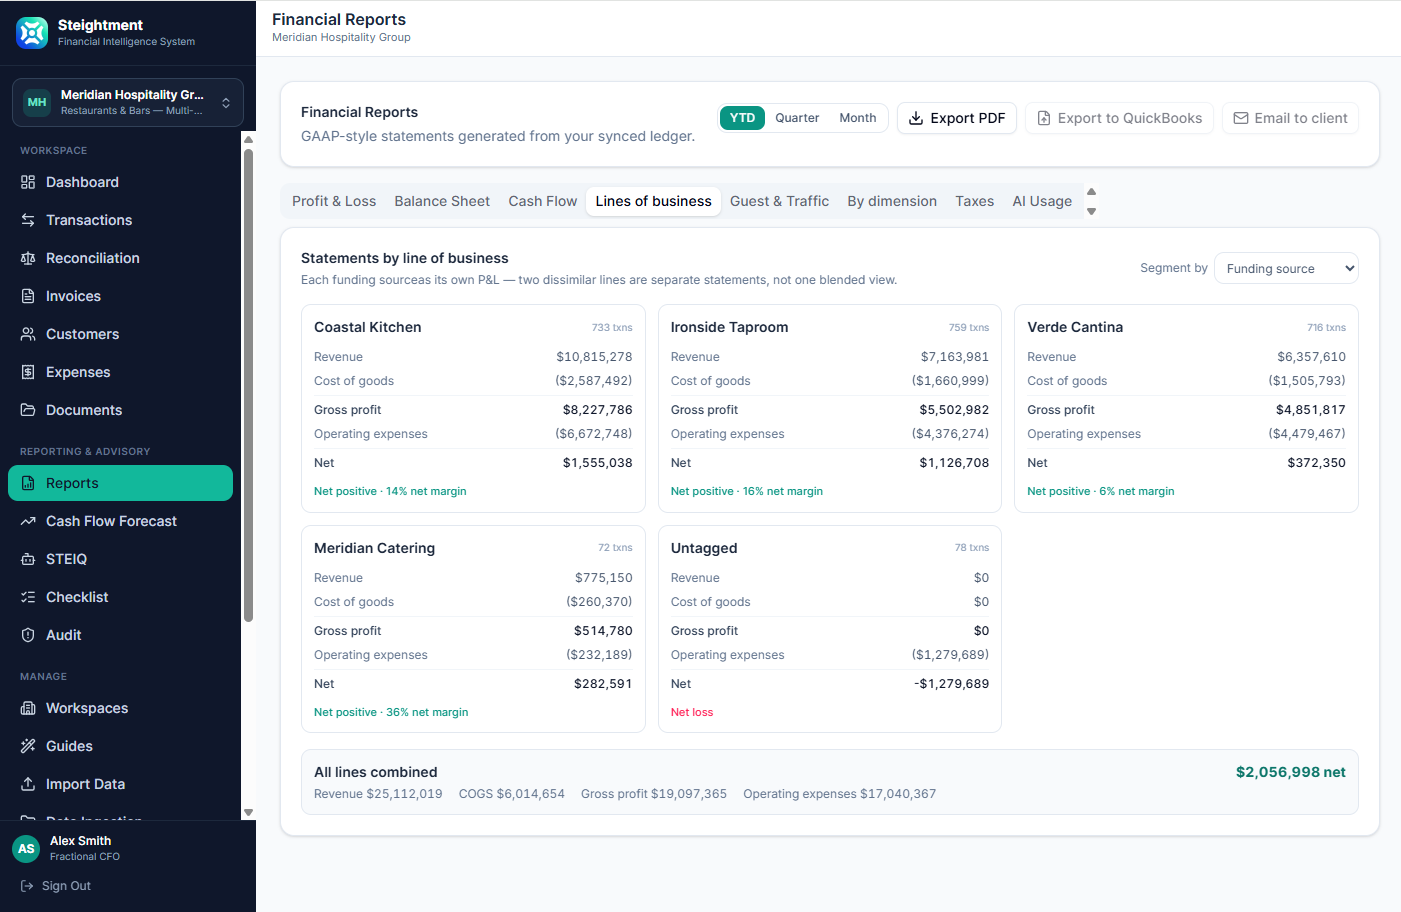This screenshot has width=1401, height=912.
Task: Open the AI Usage tab
Action: pos(1042,201)
